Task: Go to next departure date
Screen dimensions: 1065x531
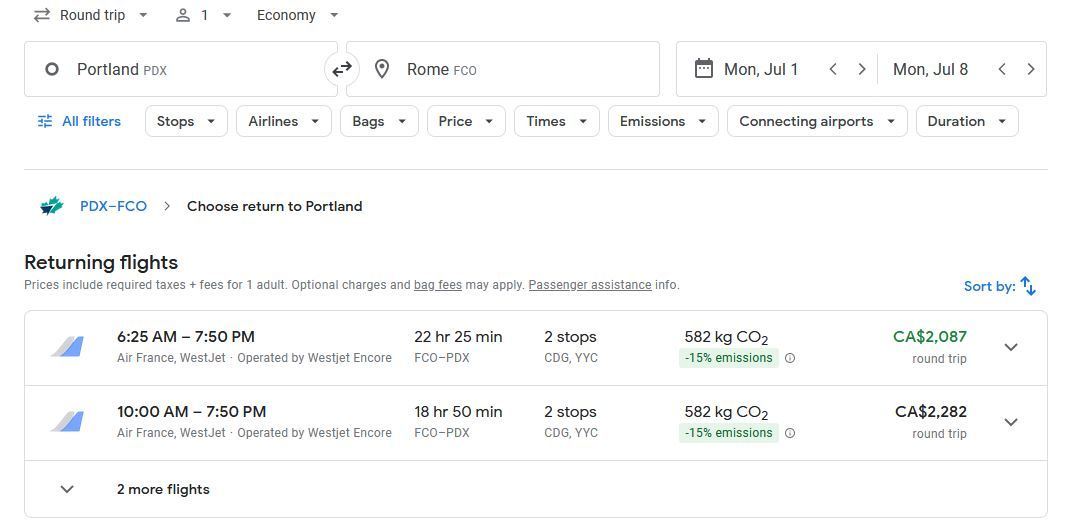Action: (x=862, y=69)
